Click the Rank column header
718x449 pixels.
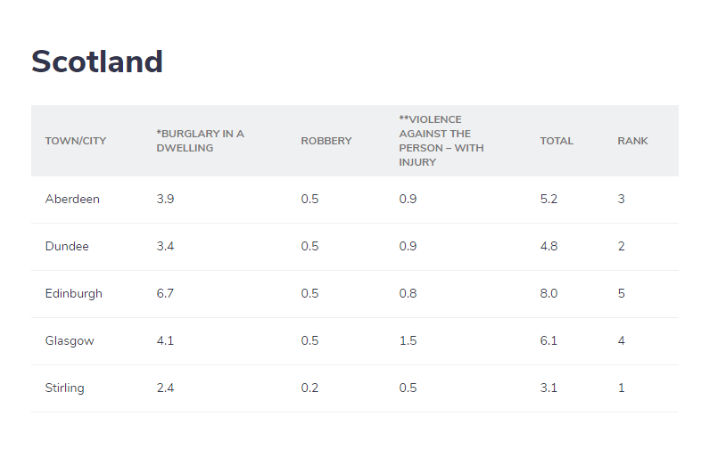point(632,141)
